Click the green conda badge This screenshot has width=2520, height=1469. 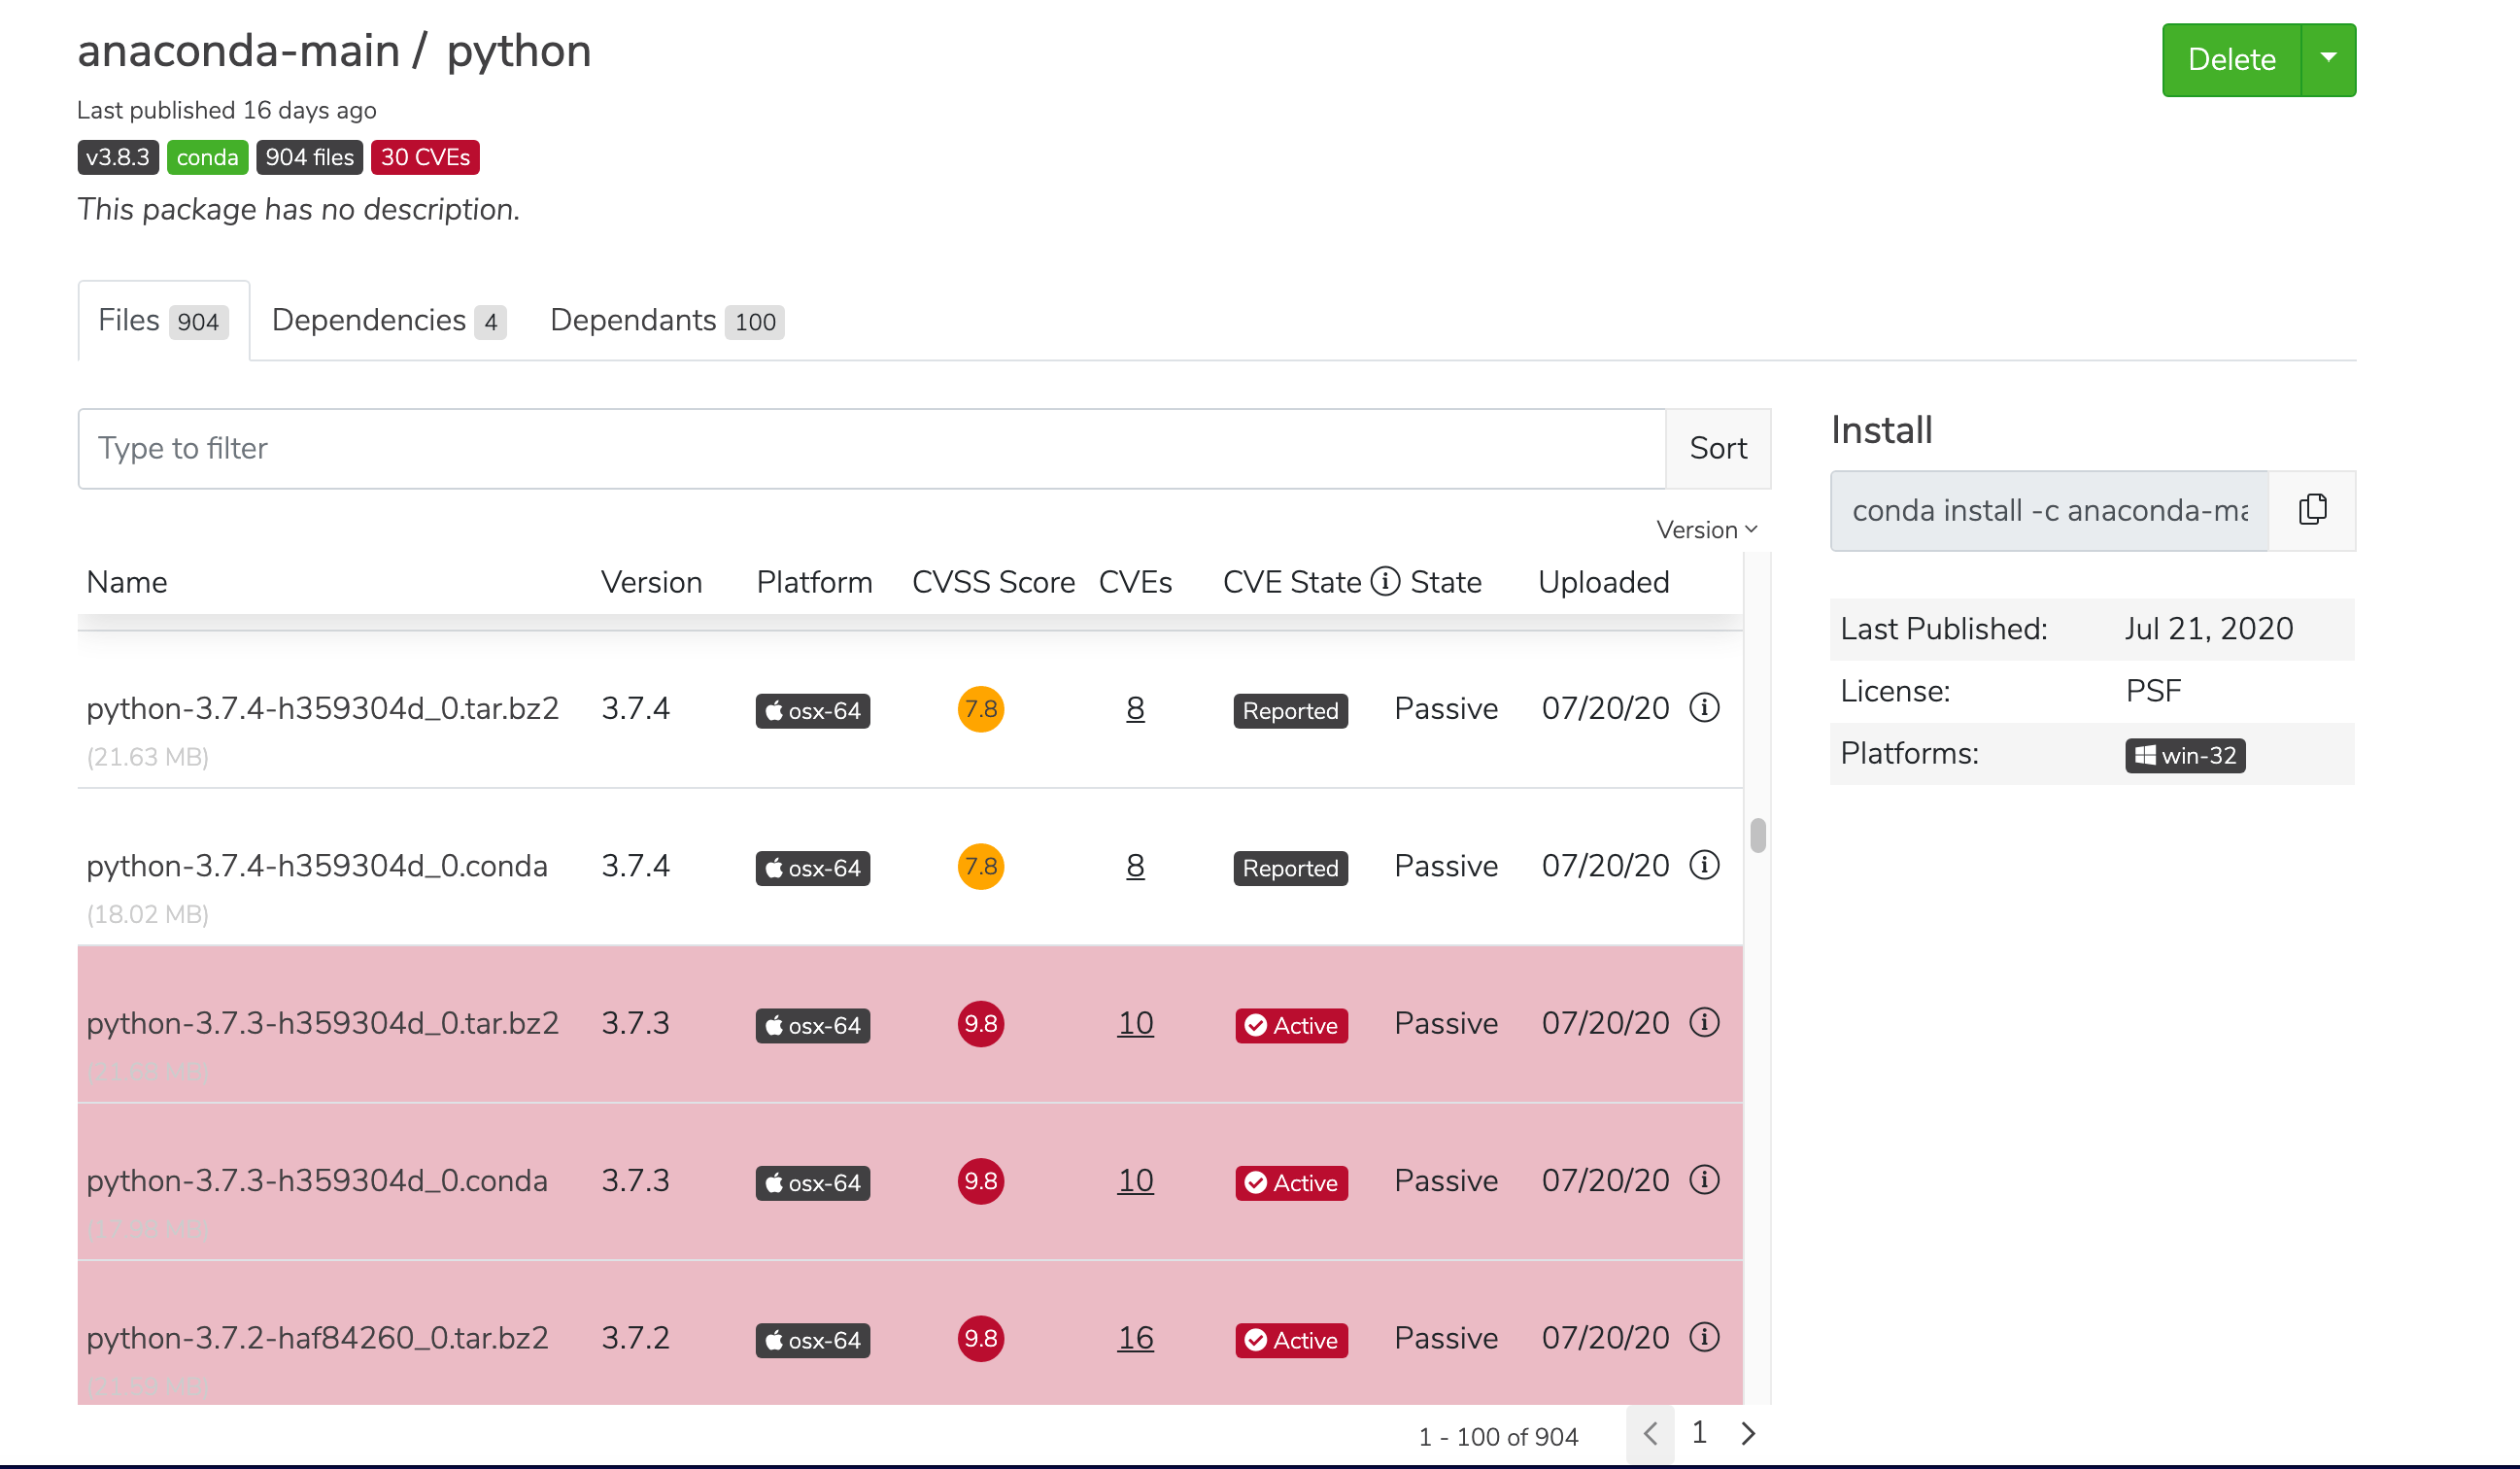click(207, 157)
